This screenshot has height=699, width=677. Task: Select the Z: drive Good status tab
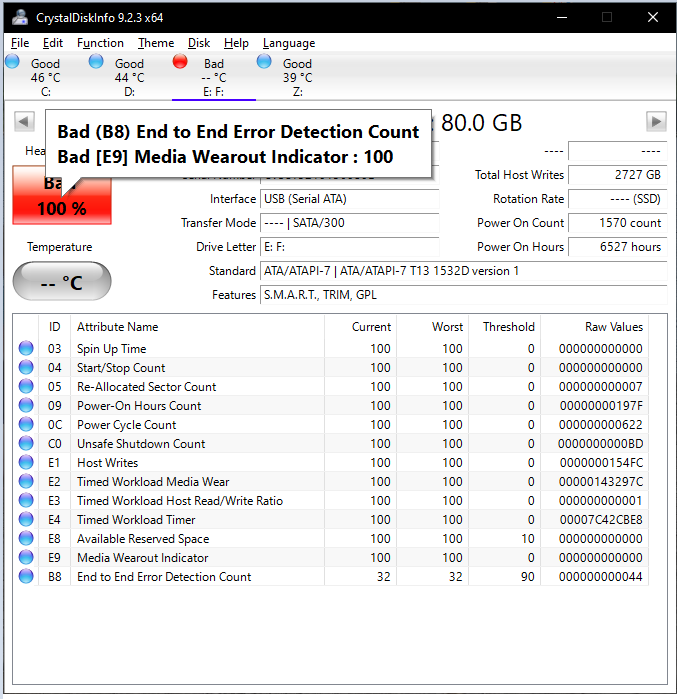click(x=298, y=78)
